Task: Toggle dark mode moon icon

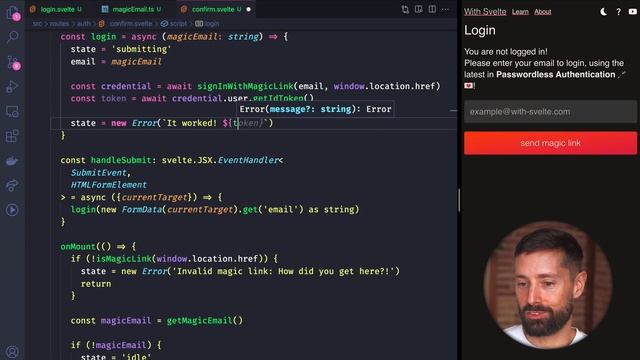Action: [x=604, y=12]
